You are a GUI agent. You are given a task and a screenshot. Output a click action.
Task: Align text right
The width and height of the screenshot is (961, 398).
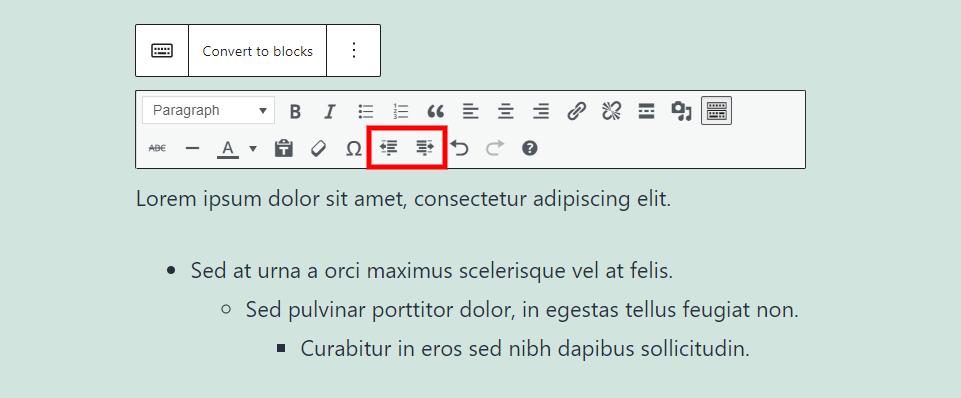click(541, 112)
